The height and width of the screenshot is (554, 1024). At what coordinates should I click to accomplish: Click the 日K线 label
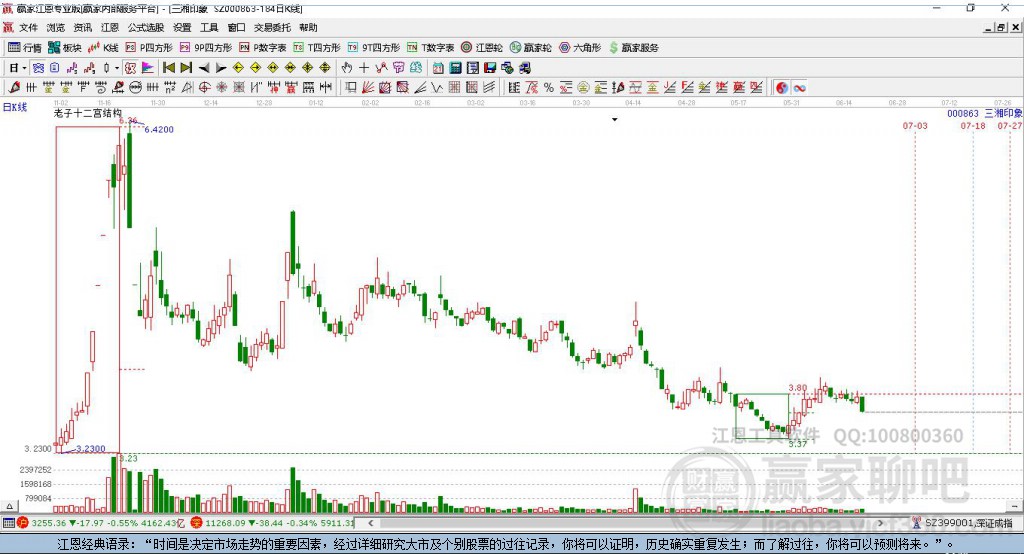point(14,107)
